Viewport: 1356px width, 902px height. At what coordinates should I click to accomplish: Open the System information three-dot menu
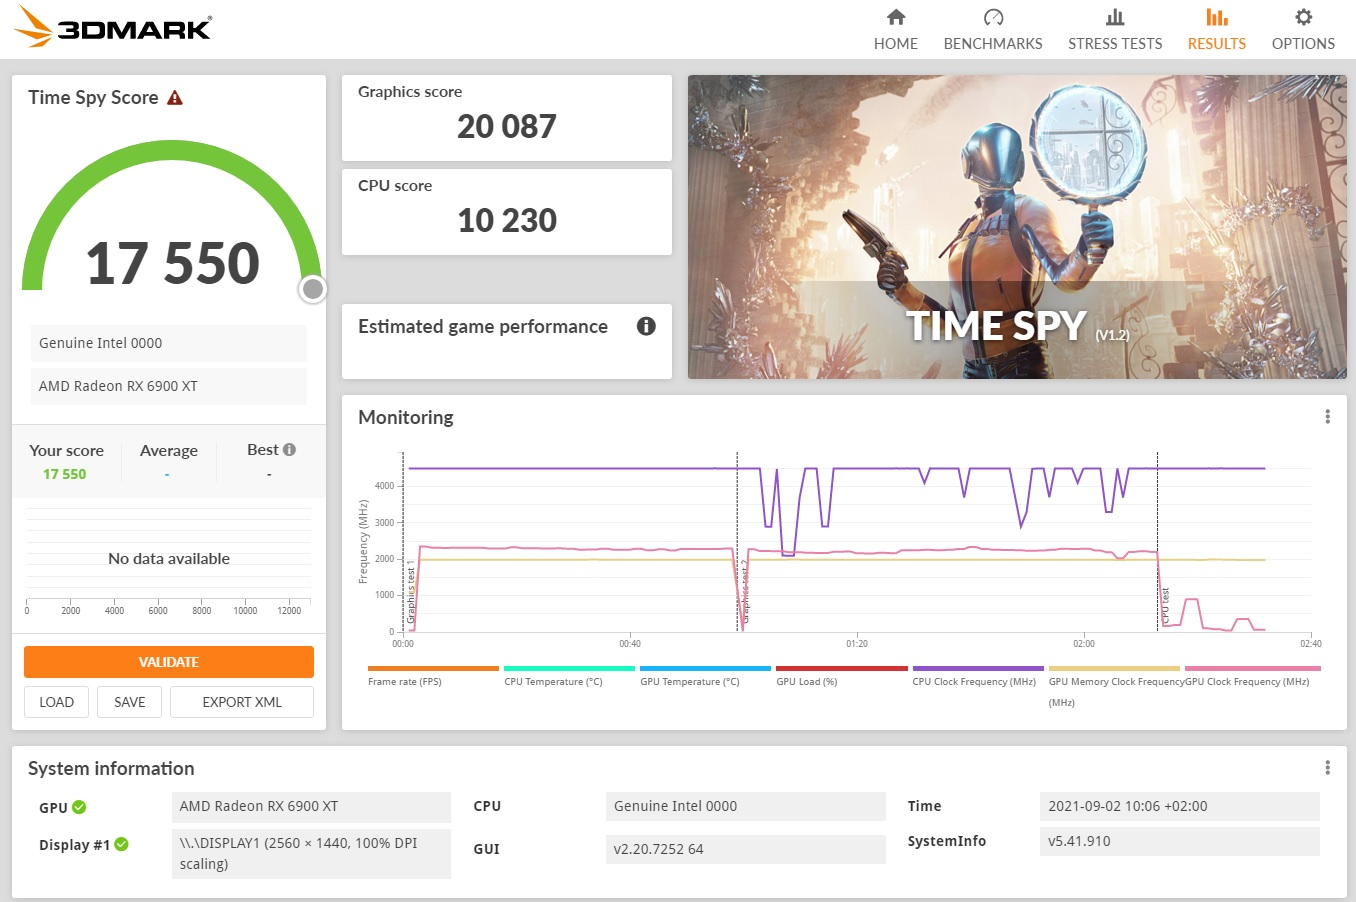coord(1327,768)
